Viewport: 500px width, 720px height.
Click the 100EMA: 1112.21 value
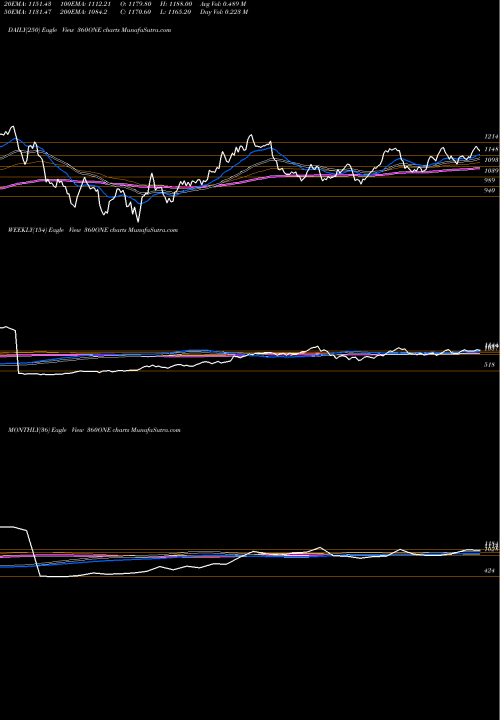click(x=86, y=4)
